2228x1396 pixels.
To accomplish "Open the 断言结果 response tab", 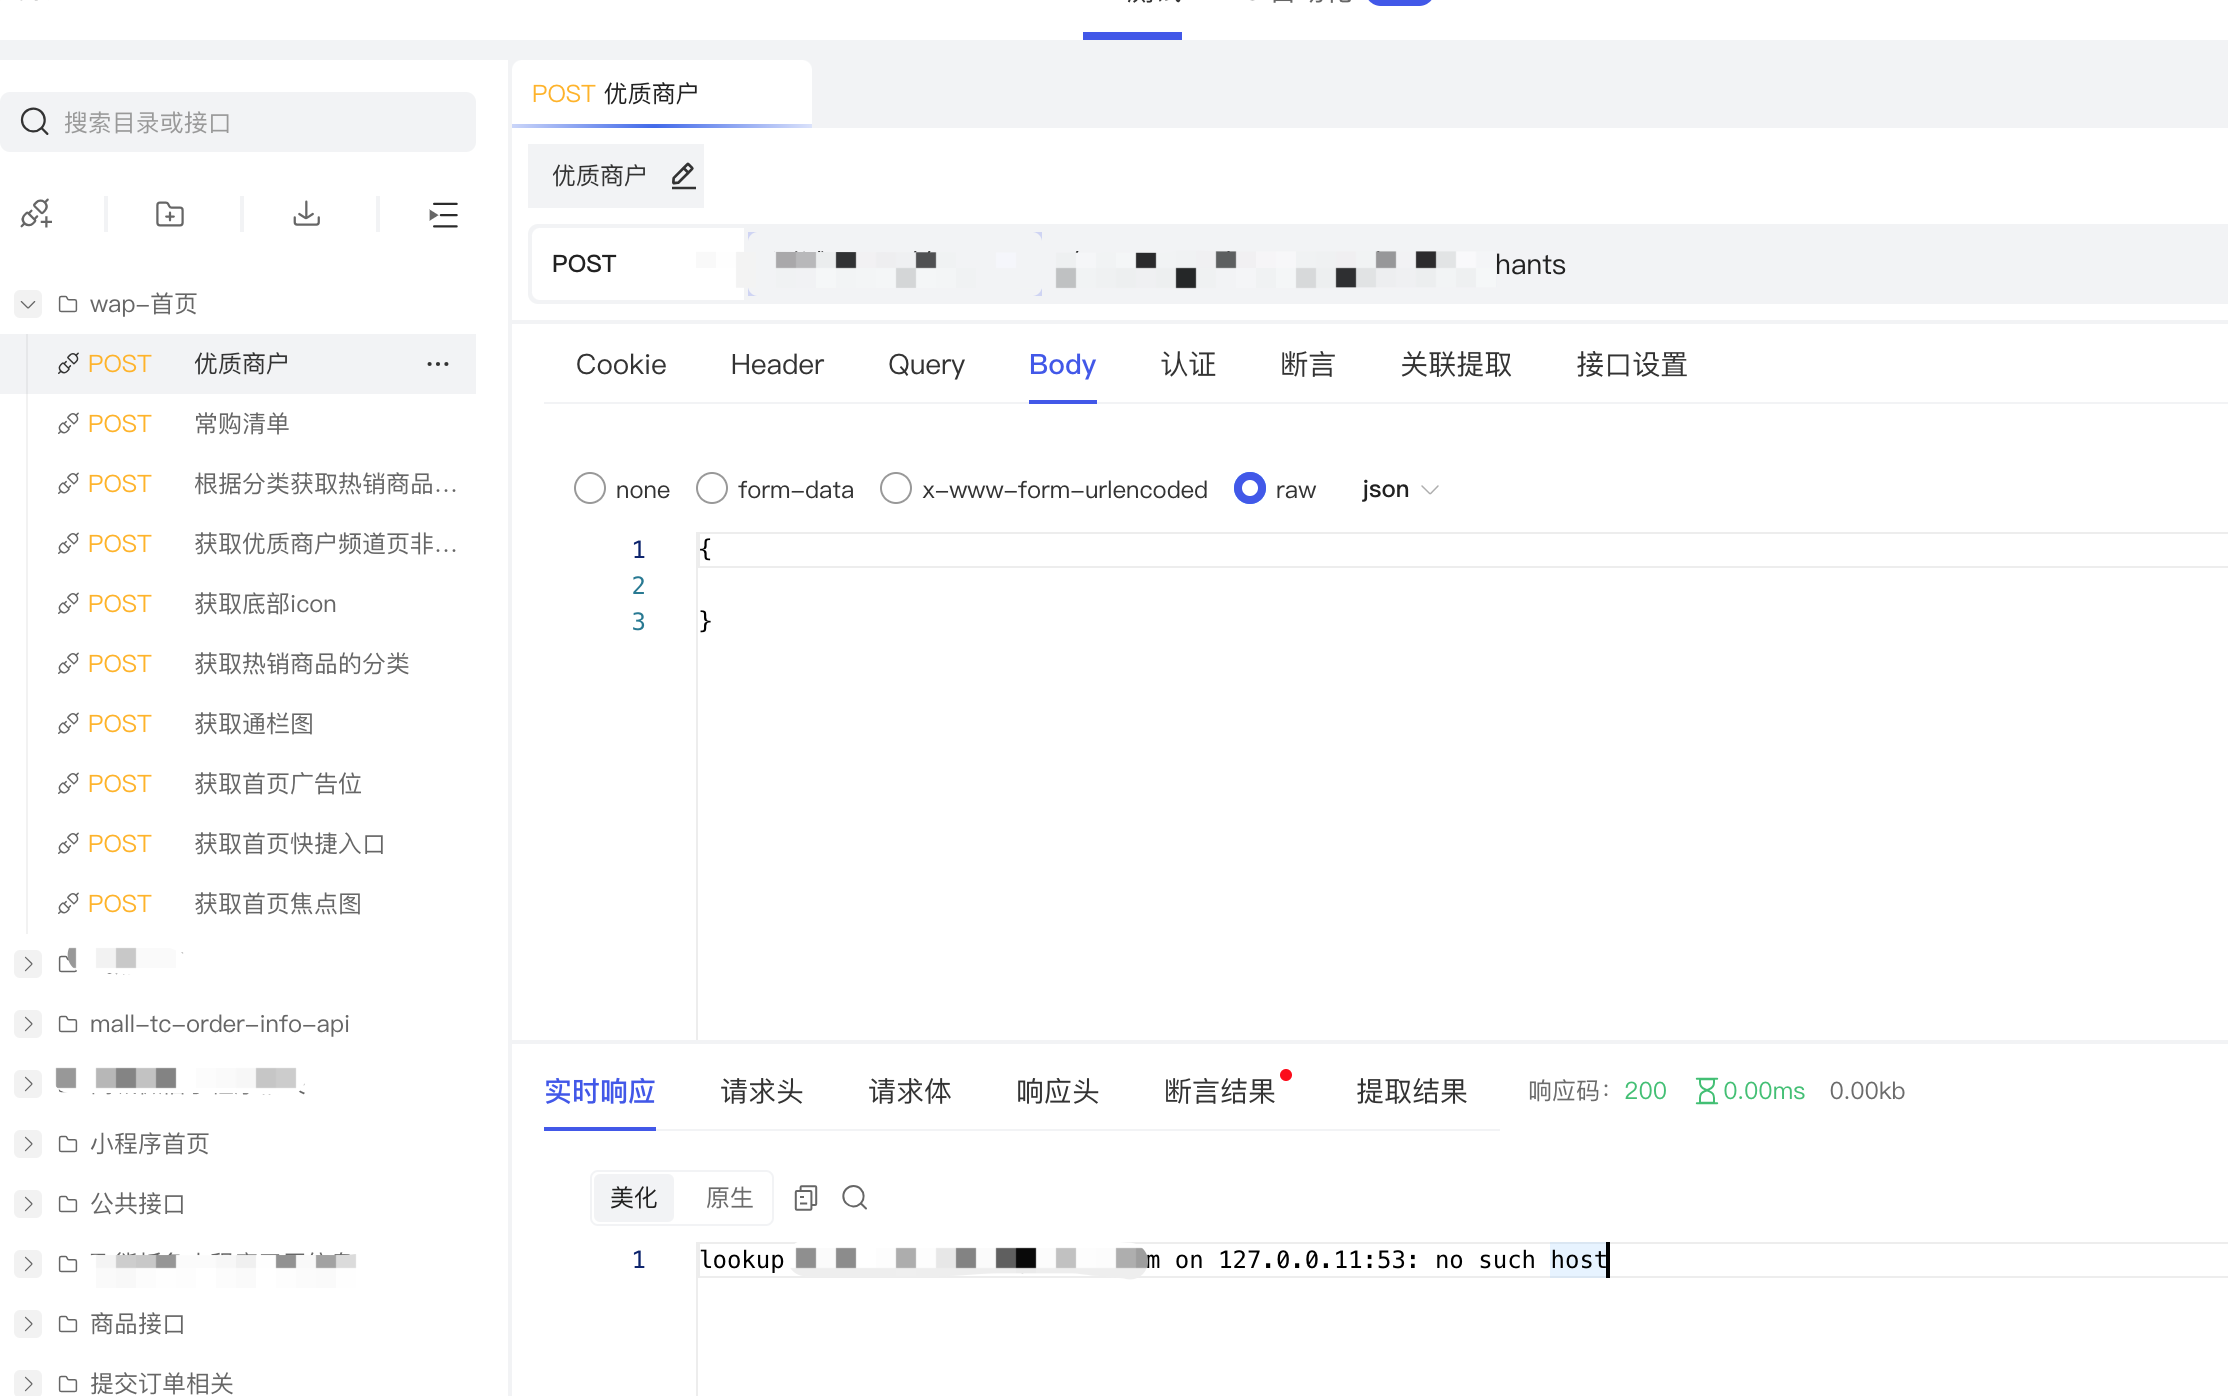I will [x=1219, y=1091].
